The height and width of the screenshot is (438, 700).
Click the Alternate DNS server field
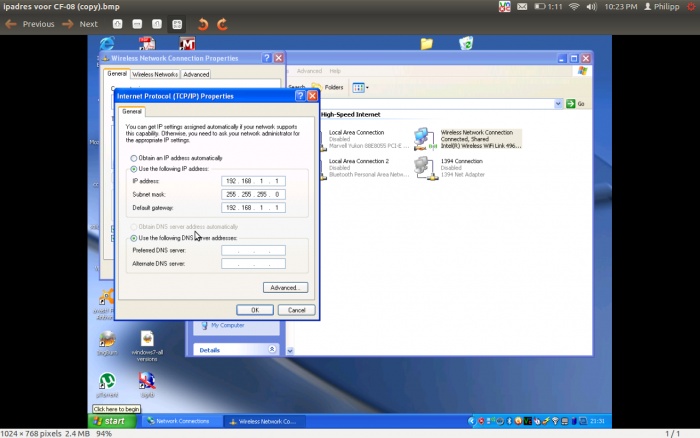pos(253,264)
